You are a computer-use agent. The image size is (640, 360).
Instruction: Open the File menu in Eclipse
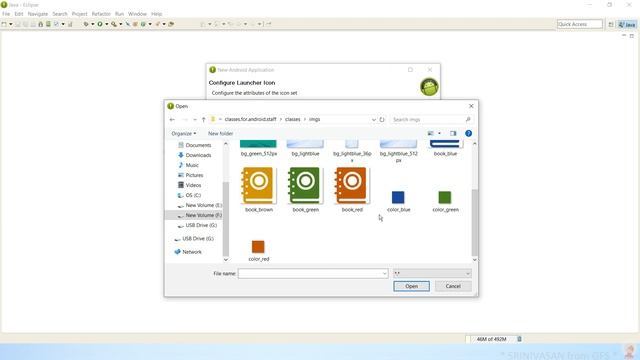tap(6, 14)
